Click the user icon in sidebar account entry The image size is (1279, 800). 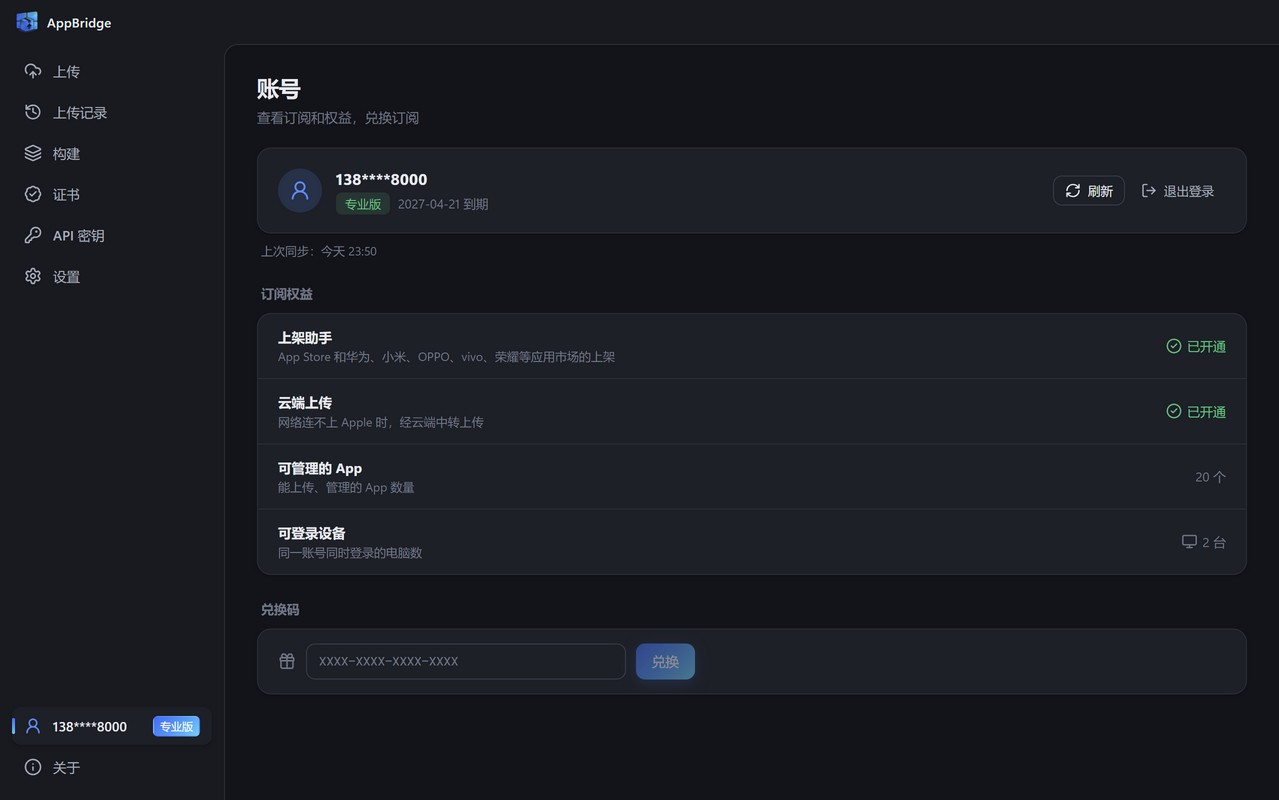(x=33, y=726)
